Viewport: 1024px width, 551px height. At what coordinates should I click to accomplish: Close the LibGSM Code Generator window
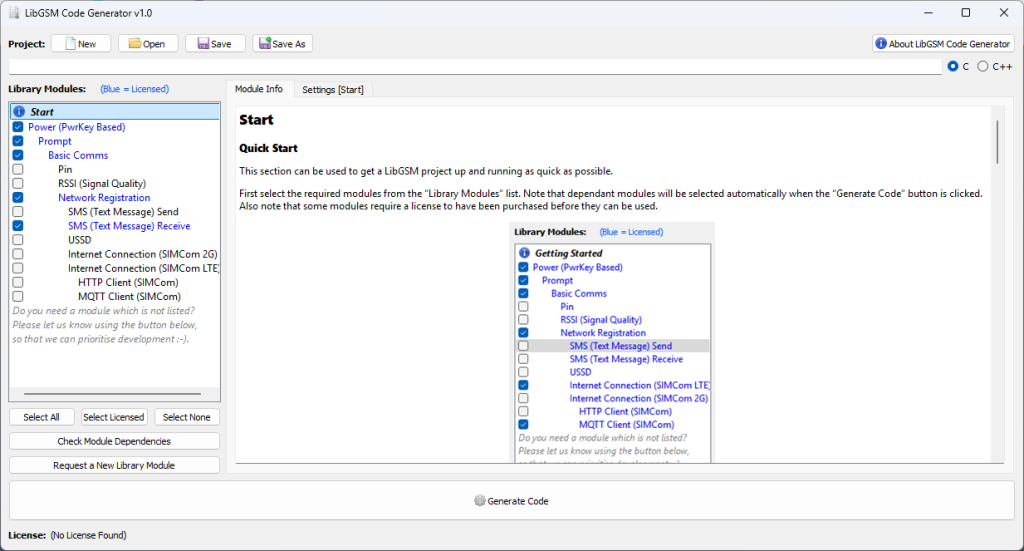[1004, 13]
